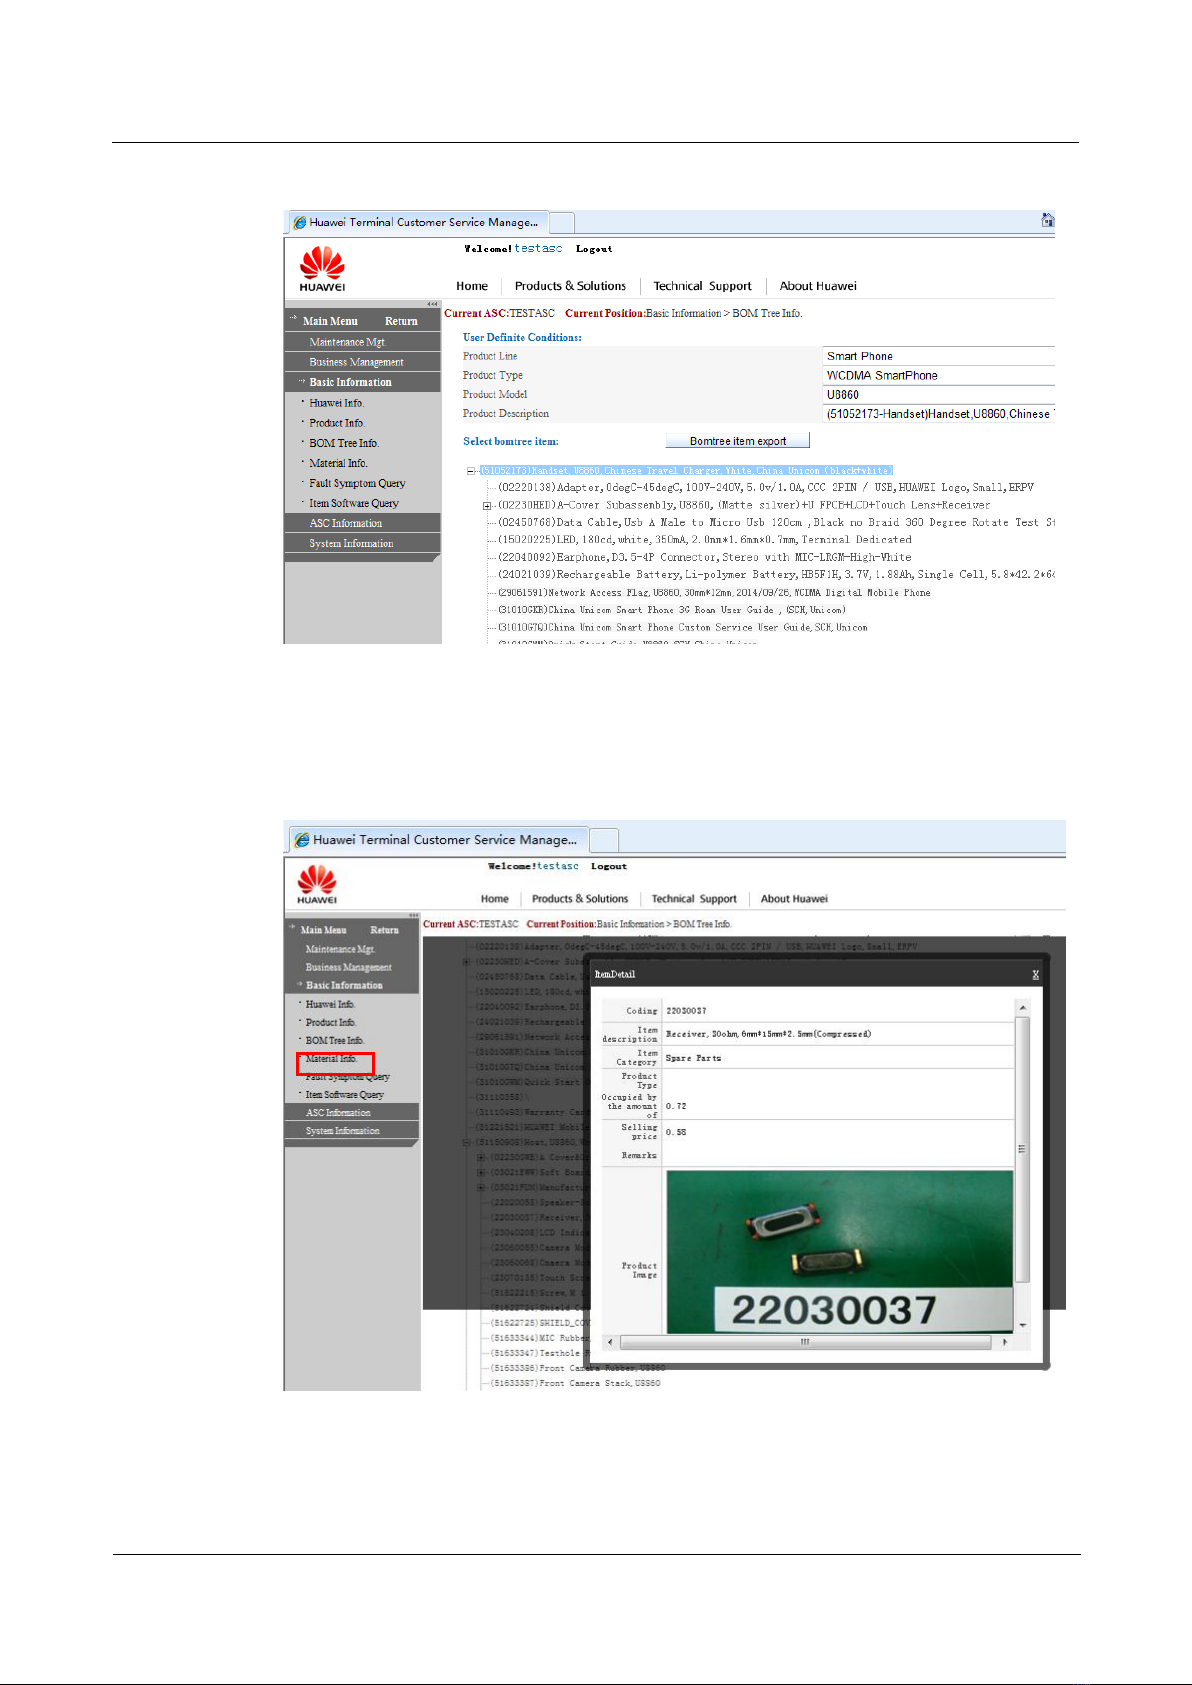Expand the (02230HED) node in the lower screenshot
The width and height of the screenshot is (1192, 1685).
tap(466, 962)
